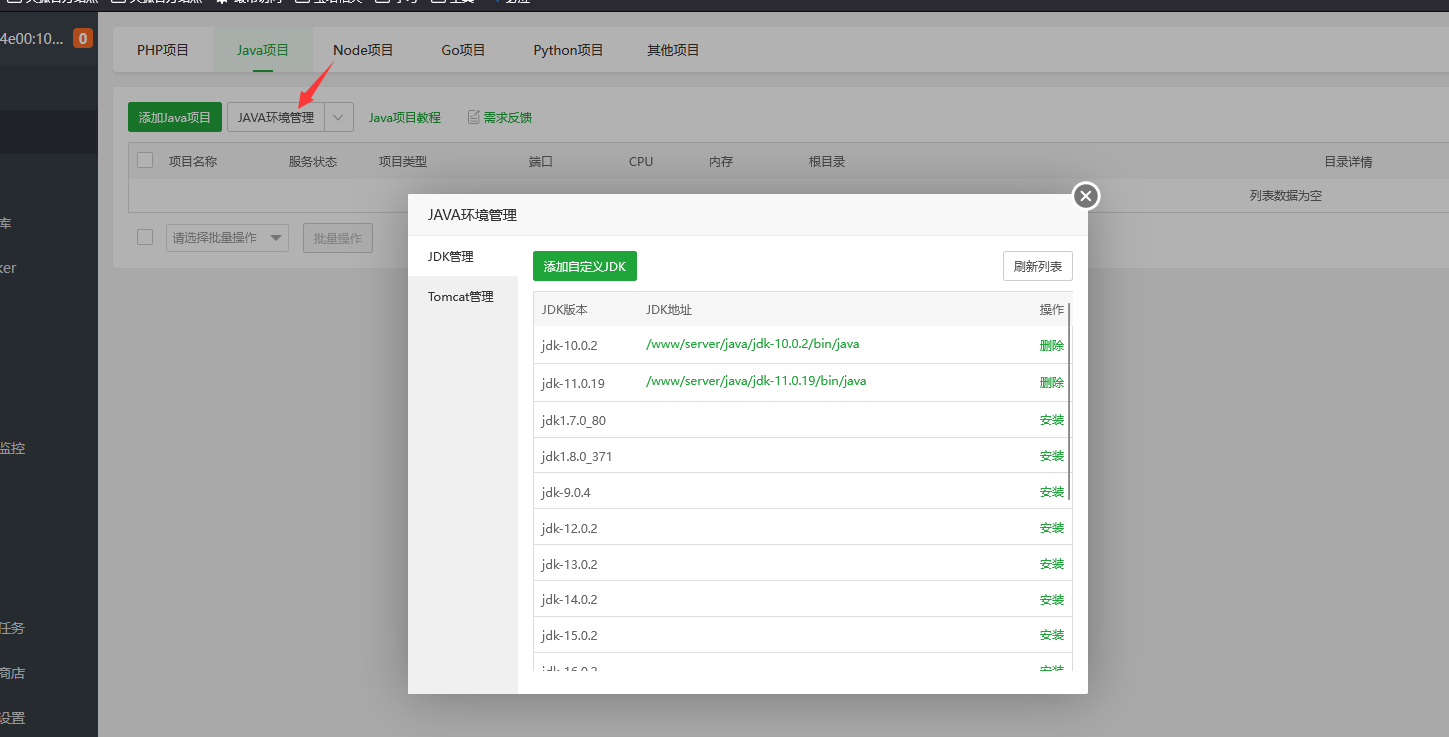Open the JAVA环境管理 dropdown arrow
The height and width of the screenshot is (737, 1449).
point(339,117)
